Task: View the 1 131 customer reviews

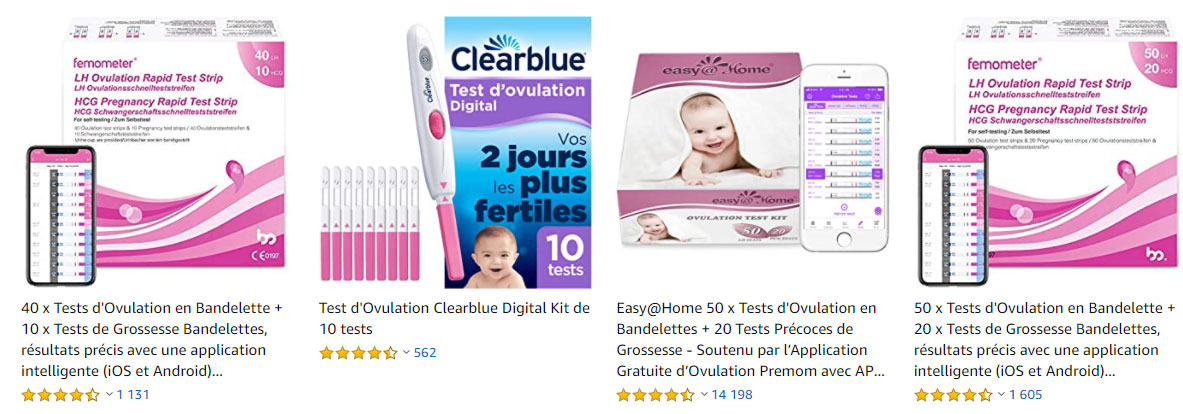Action: [x=134, y=395]
